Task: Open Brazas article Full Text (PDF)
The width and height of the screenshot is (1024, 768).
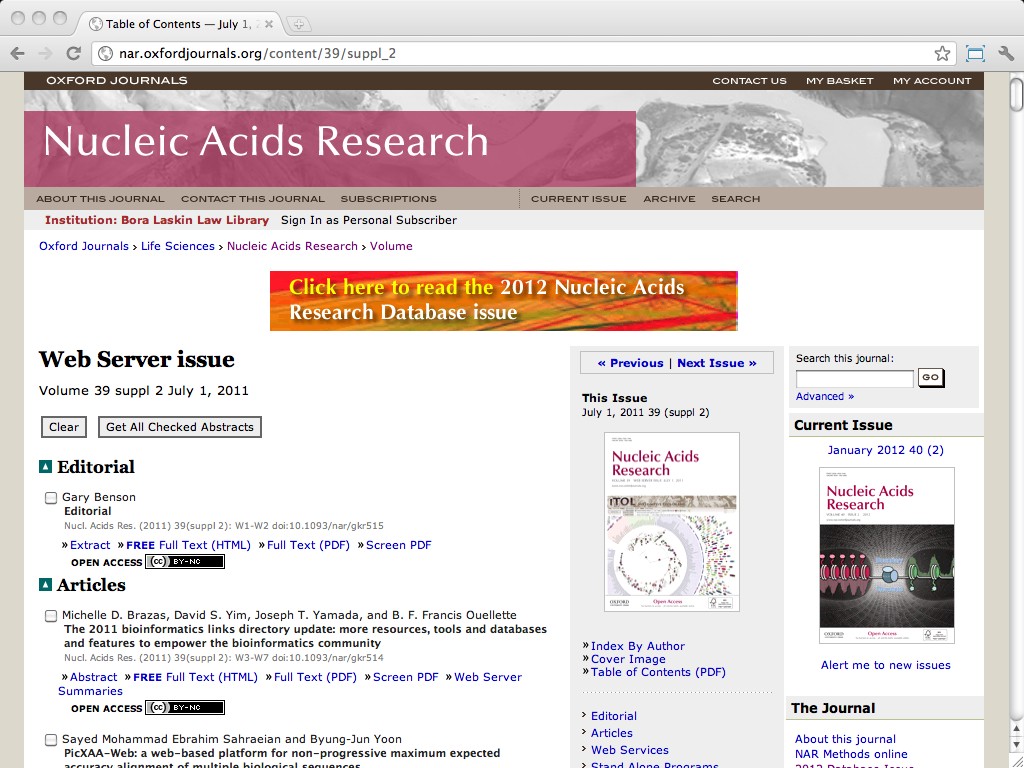Action: click(315, 677)
